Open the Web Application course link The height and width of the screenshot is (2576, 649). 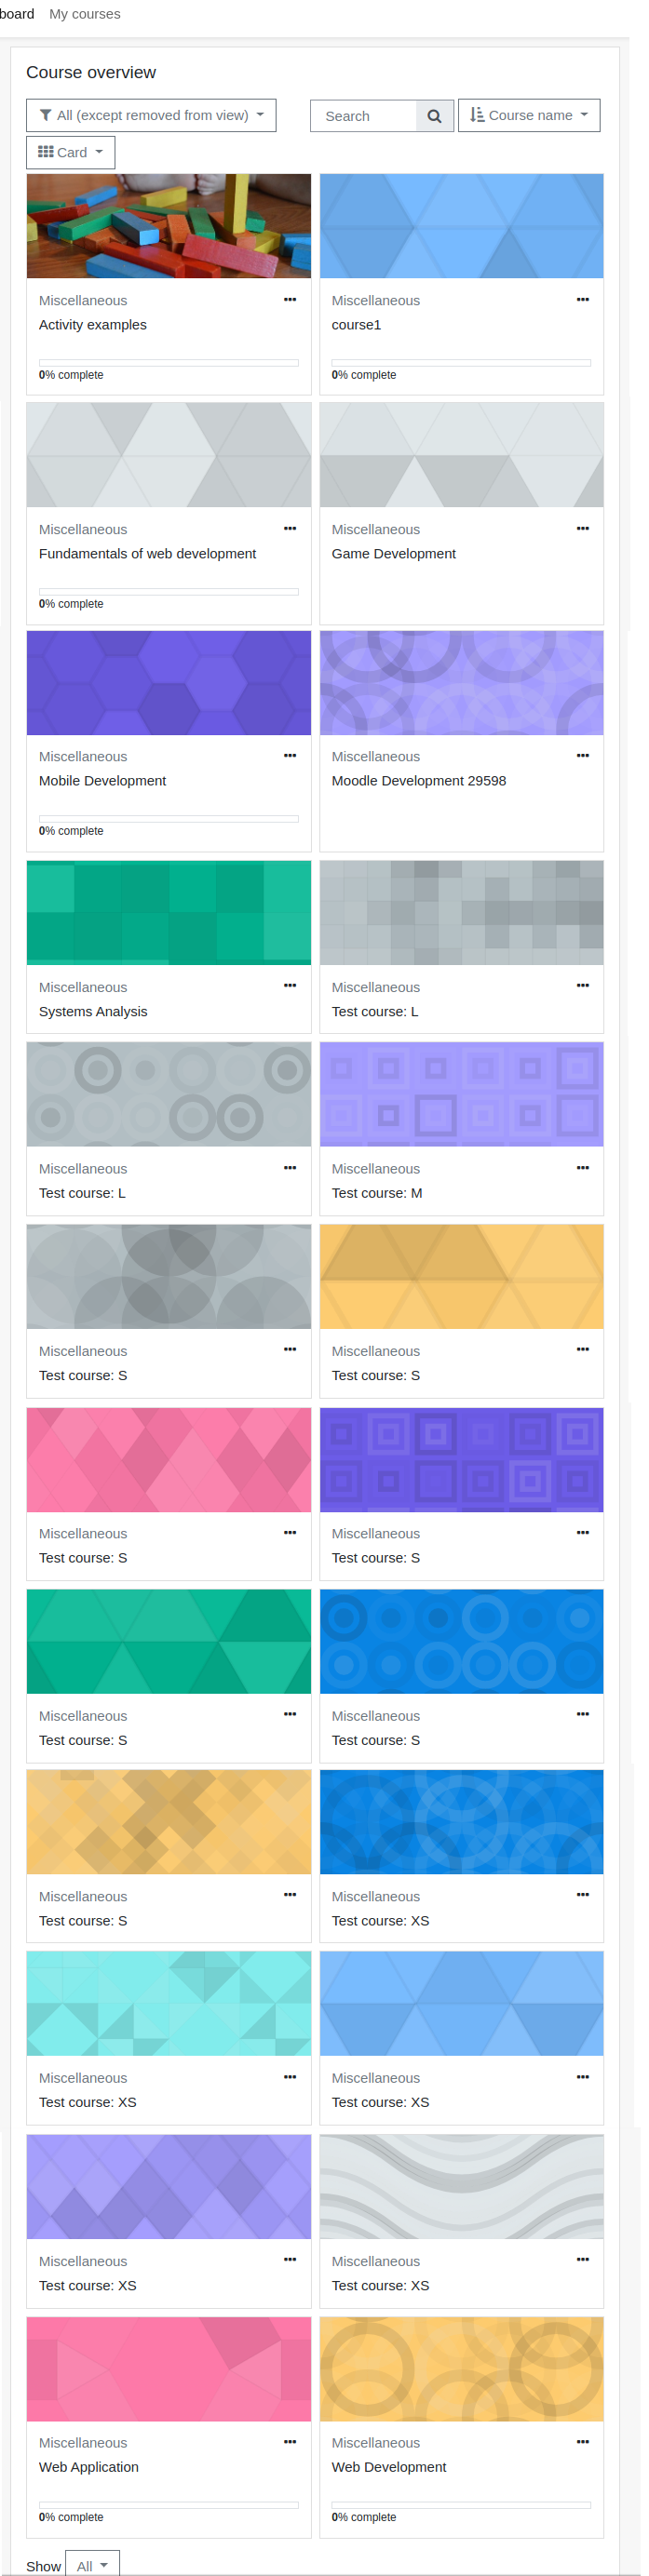point(89,2467)
